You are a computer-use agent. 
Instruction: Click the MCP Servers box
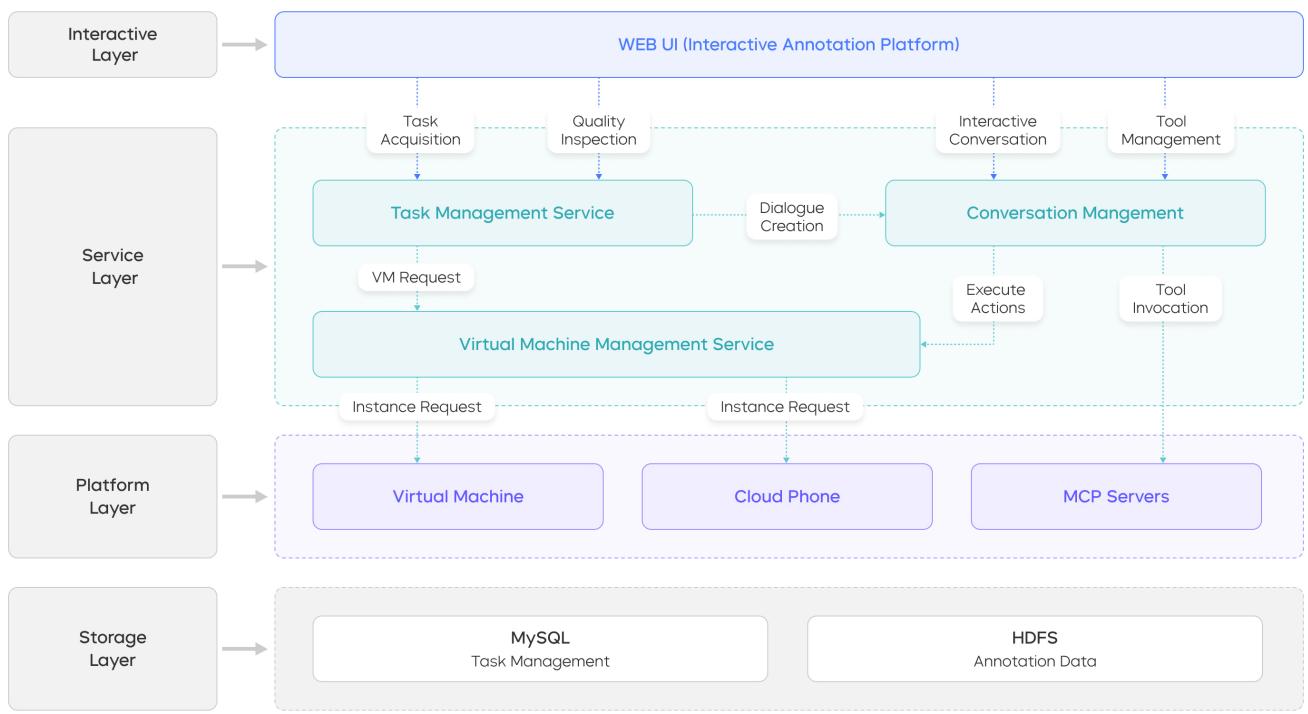pyautogui.click(x=1116, y=496)
